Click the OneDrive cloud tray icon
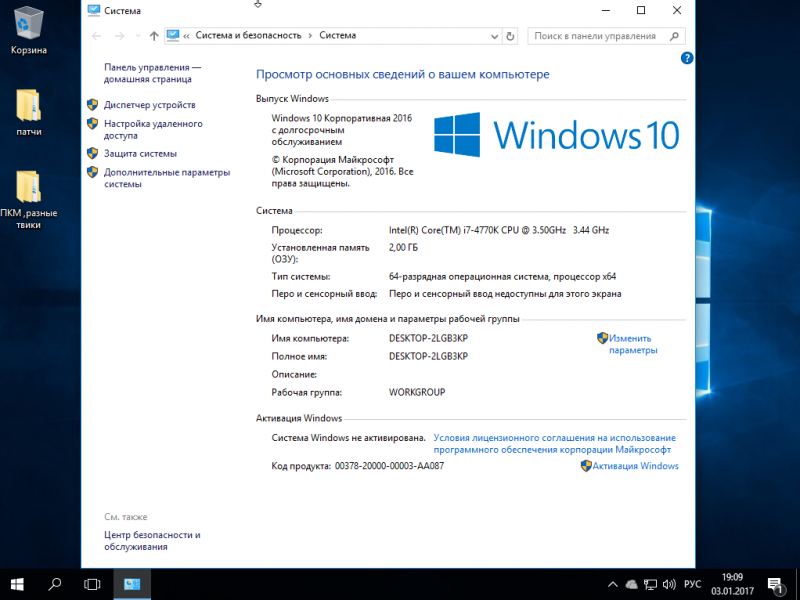The height and width of the screenshot is (600, 800). click(632, 585)
